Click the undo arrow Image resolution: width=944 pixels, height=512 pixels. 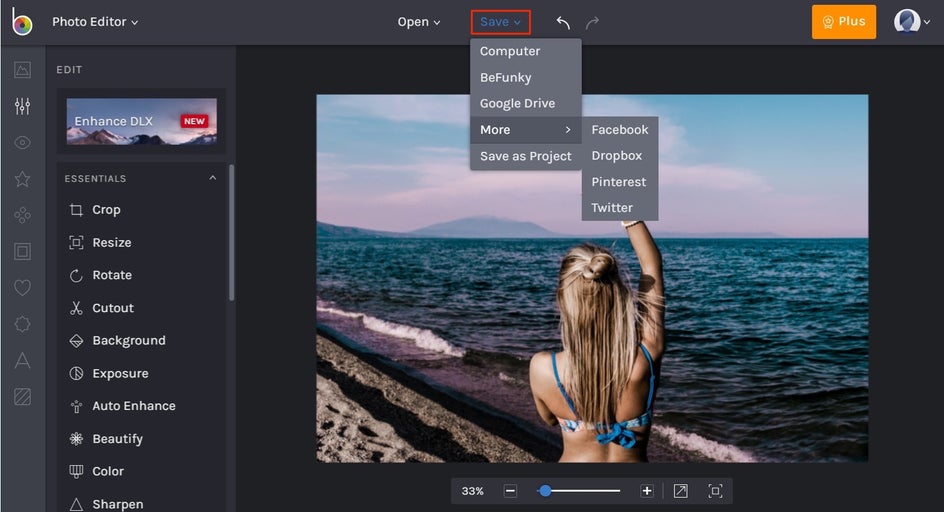563,22
